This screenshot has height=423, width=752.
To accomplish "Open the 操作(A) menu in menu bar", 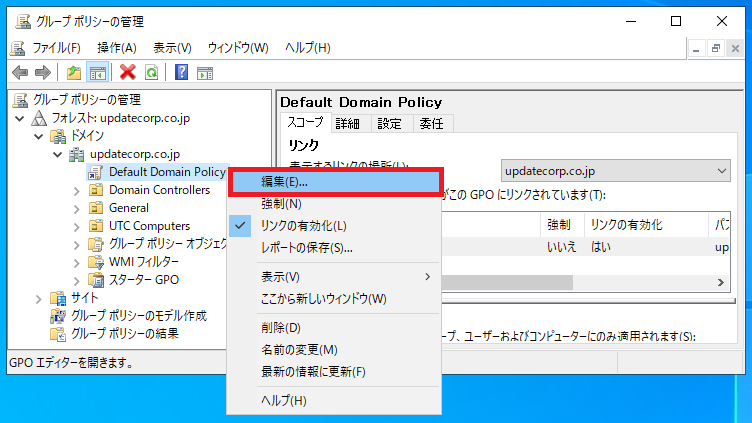I will click(117, 47).
